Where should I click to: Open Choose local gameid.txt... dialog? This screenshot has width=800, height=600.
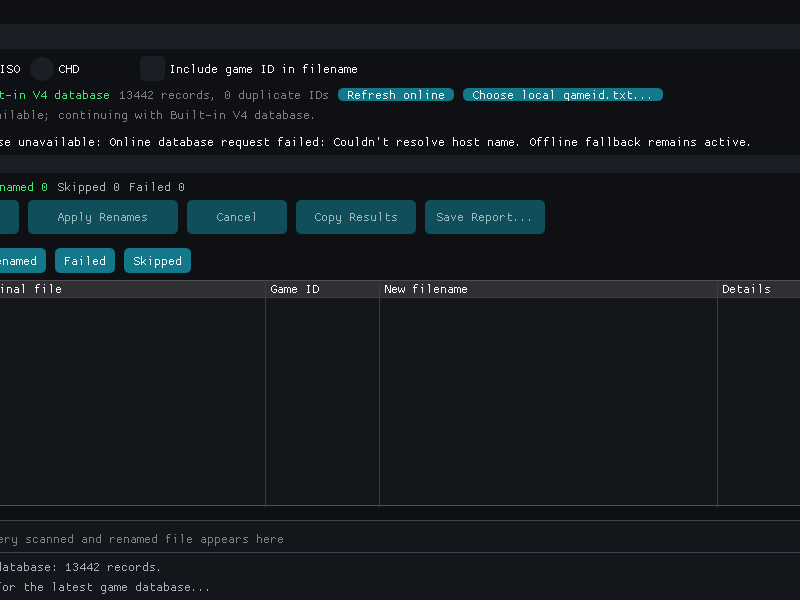pos(563,95)
